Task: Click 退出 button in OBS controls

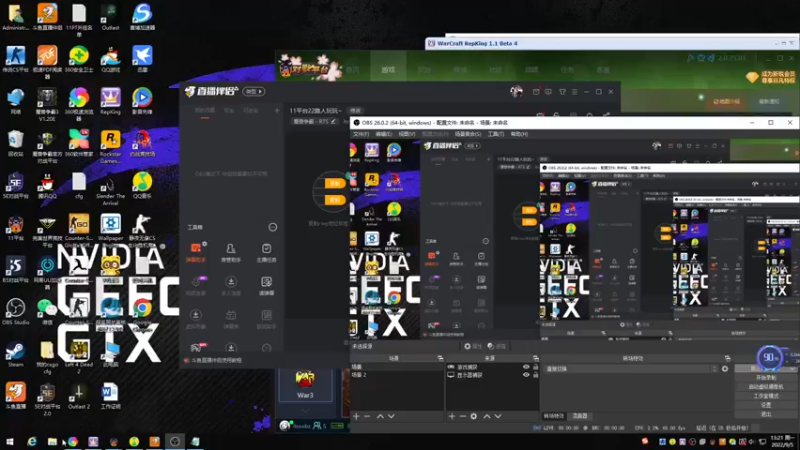Action: pos(766,414)
